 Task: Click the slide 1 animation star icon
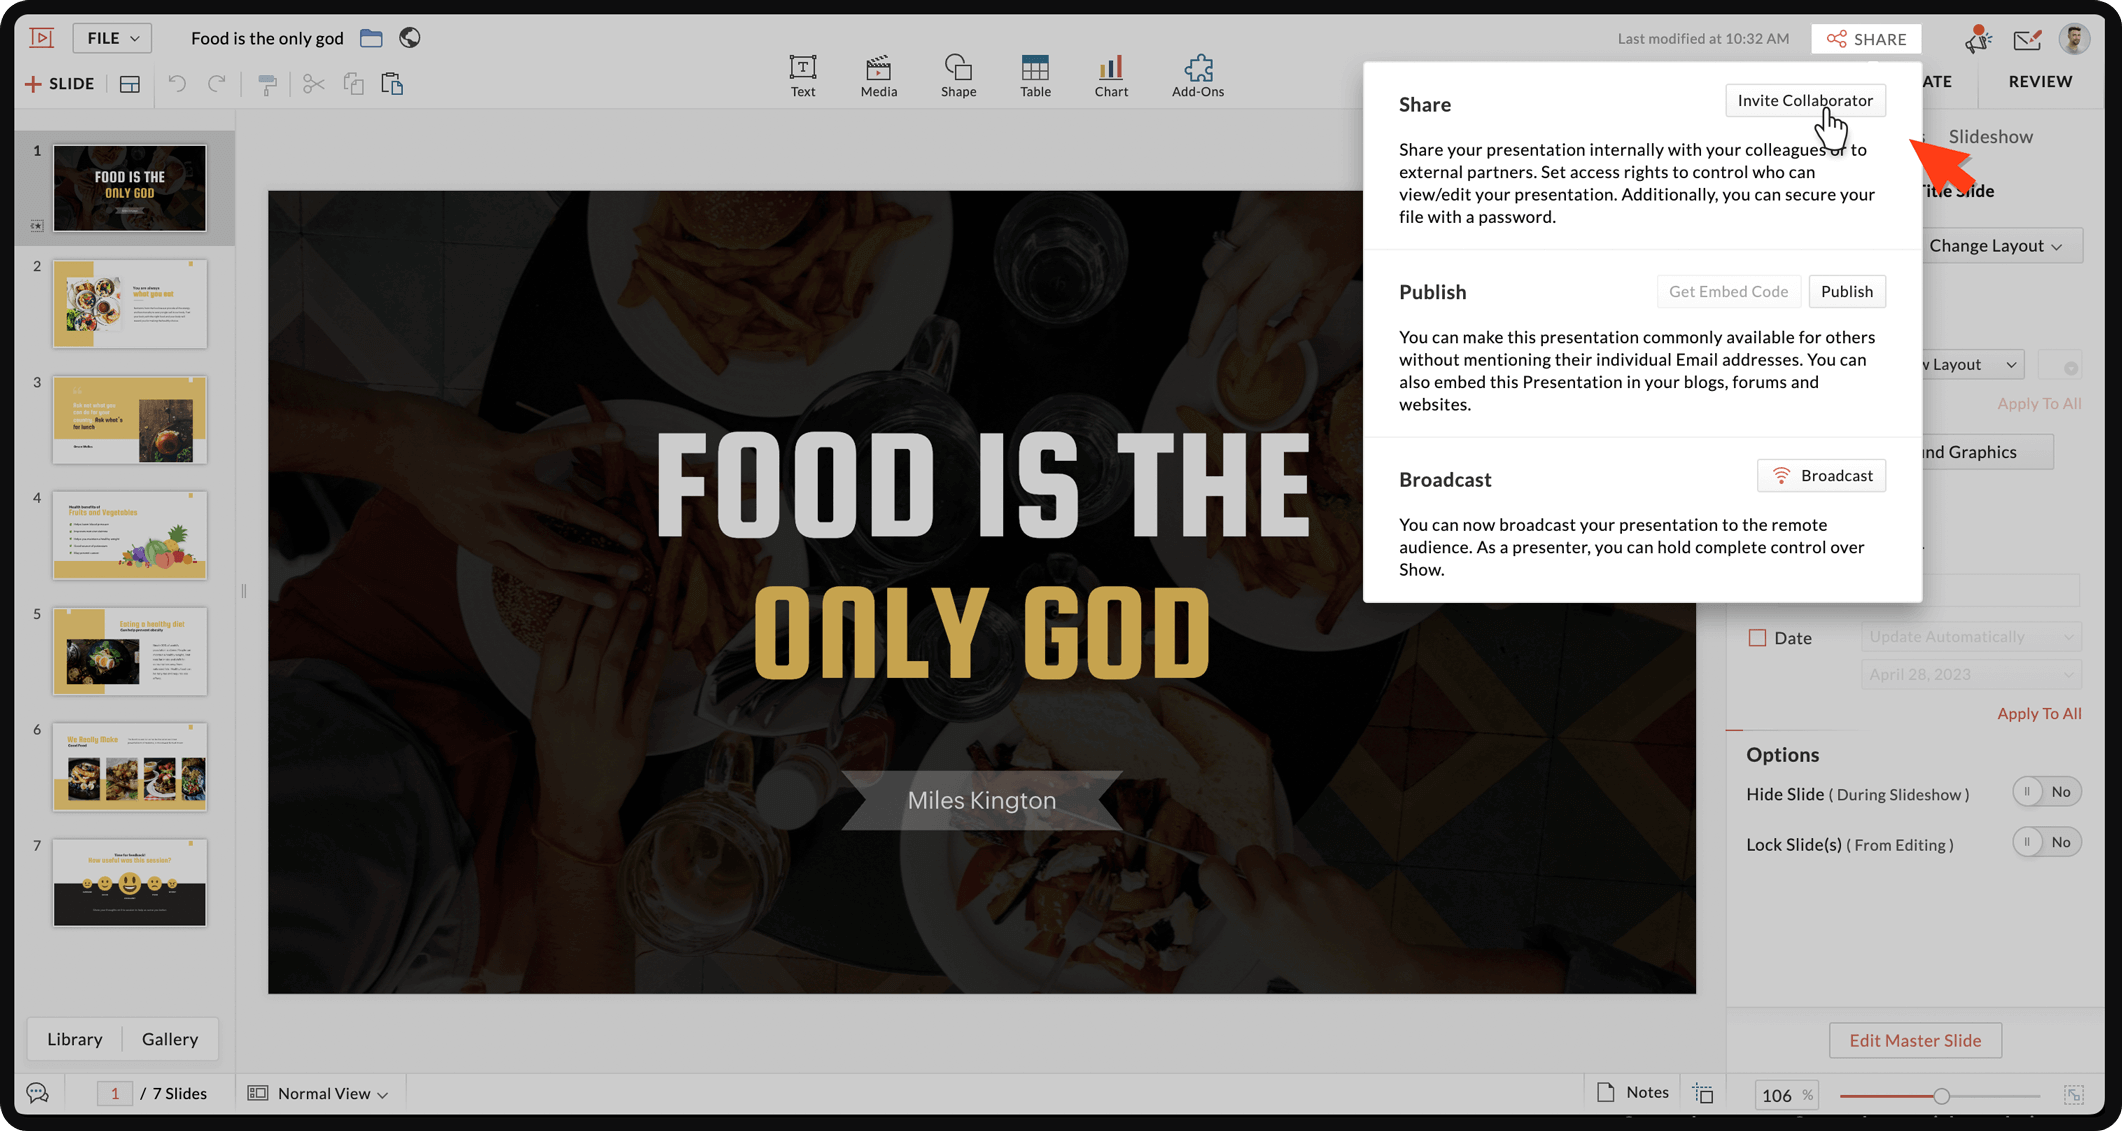(x=37, y=226)
